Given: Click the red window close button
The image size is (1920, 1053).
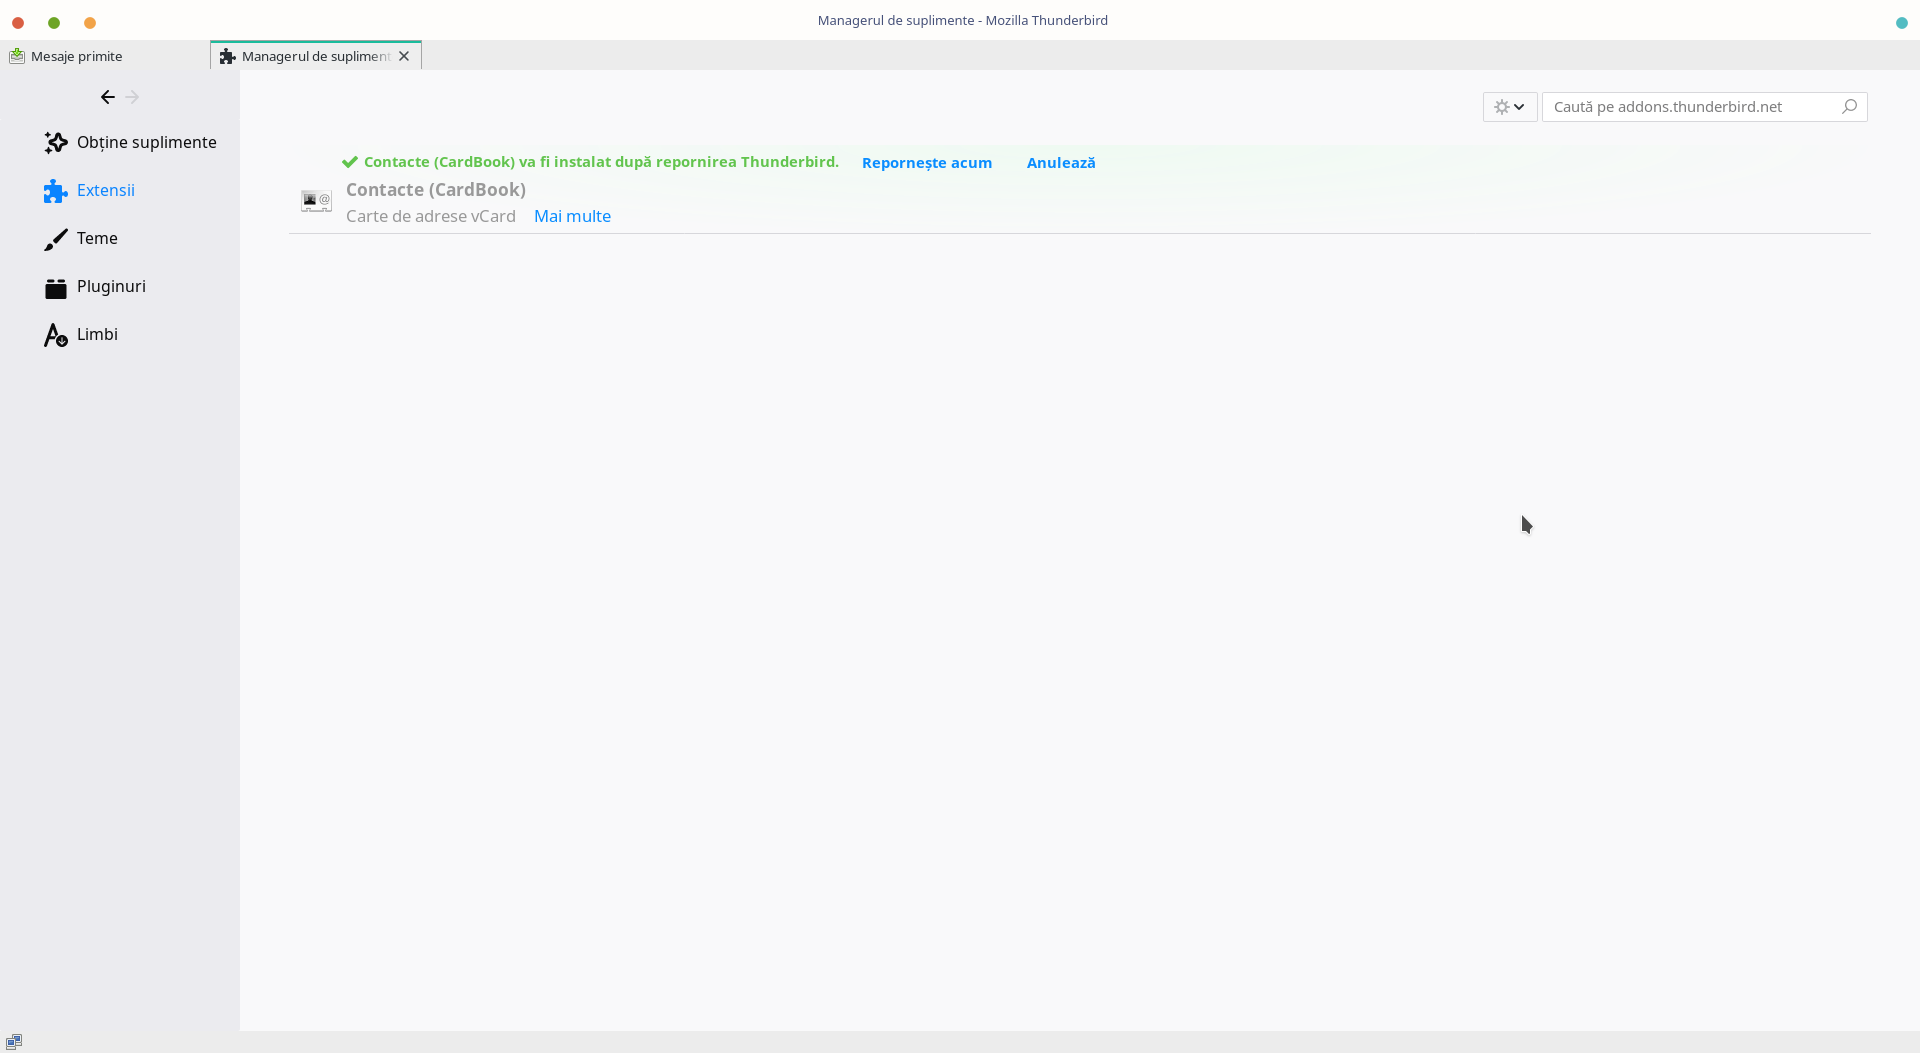Looking at the screenshot, I should pyautogui.click(x=18, y=22).
